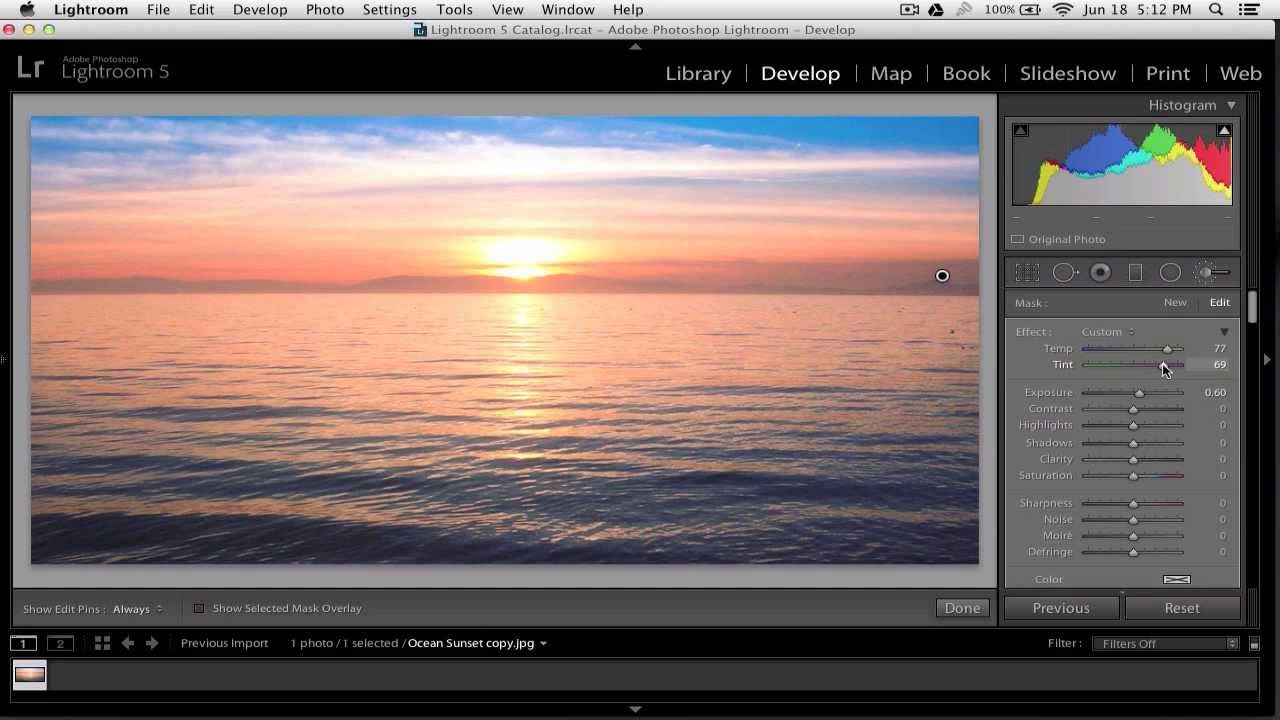Select main window display button 1
1280x720 pixels.
coord(23,643)
